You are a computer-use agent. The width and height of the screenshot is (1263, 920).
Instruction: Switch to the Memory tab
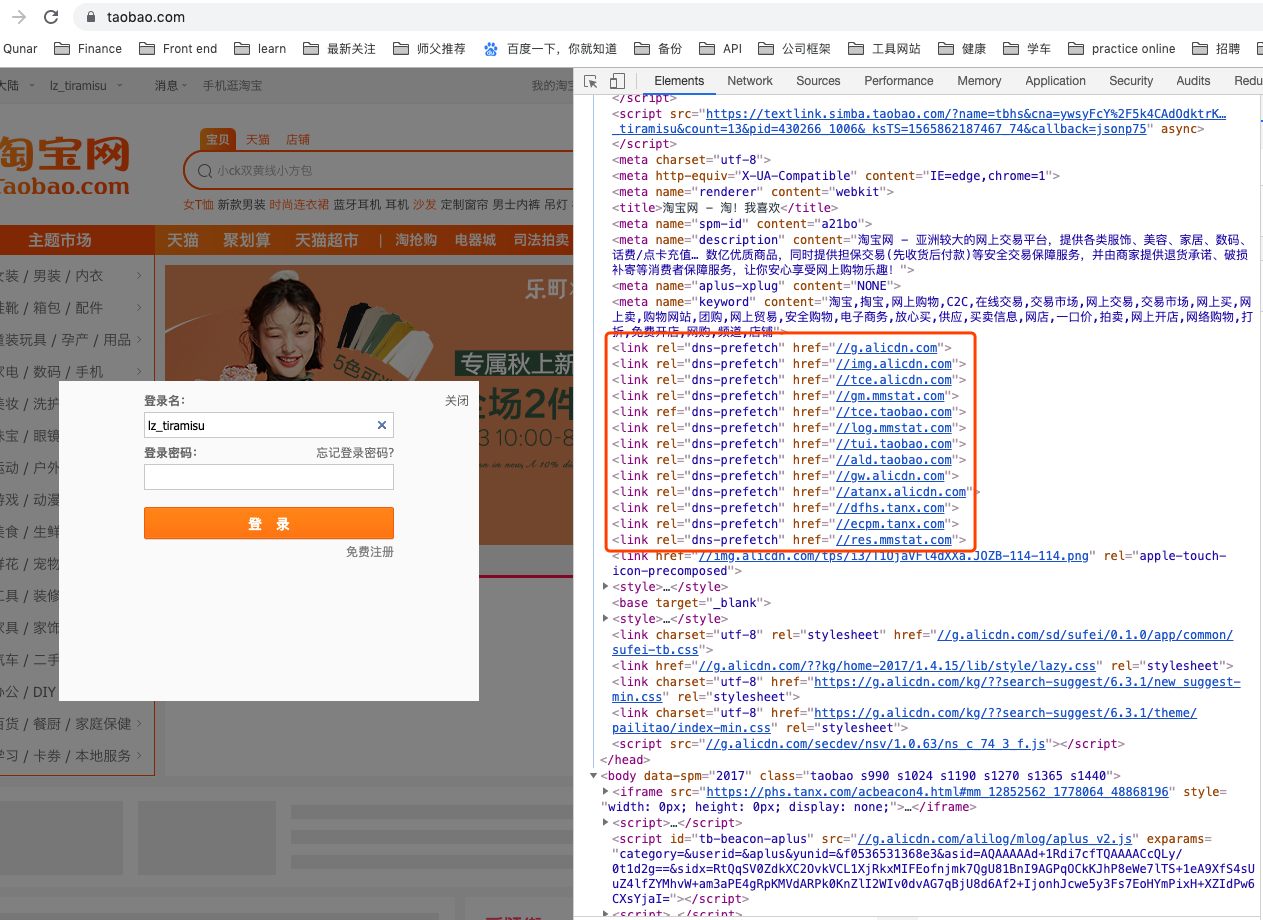click(979, 81)
